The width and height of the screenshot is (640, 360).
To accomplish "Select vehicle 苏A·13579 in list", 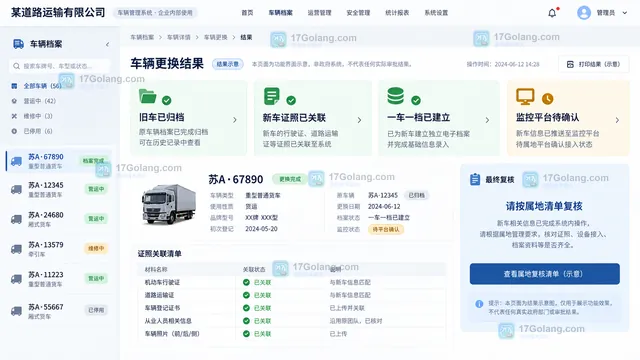I will pos(58,249).
